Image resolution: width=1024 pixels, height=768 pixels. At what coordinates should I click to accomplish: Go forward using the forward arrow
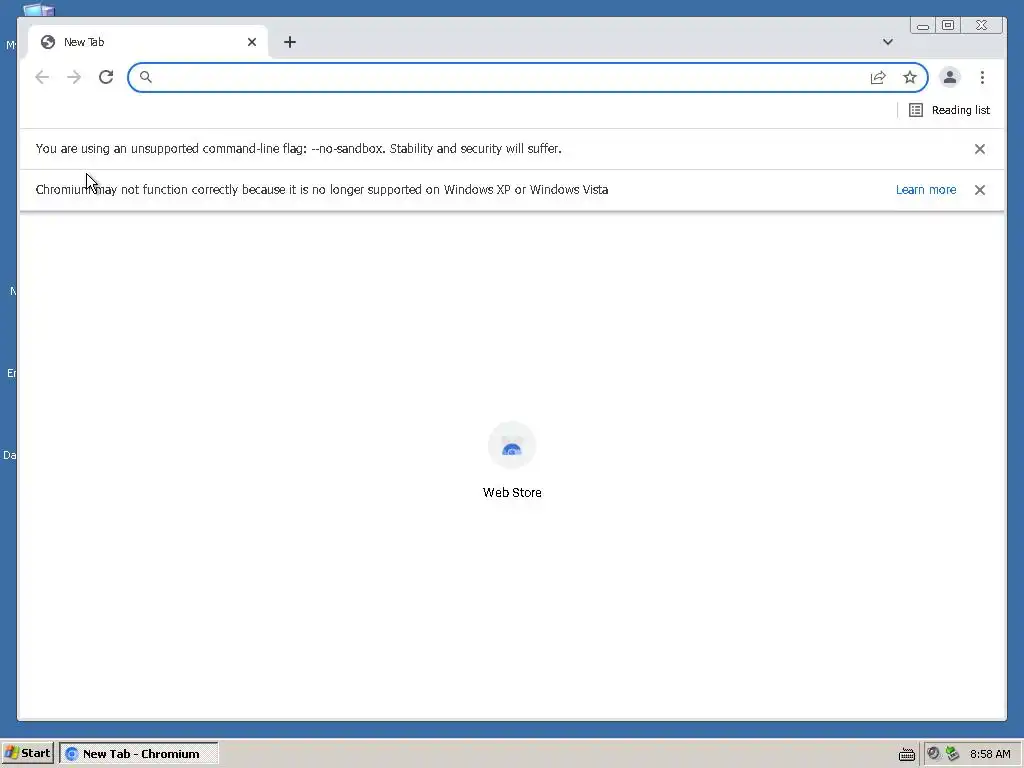point(74,77)
